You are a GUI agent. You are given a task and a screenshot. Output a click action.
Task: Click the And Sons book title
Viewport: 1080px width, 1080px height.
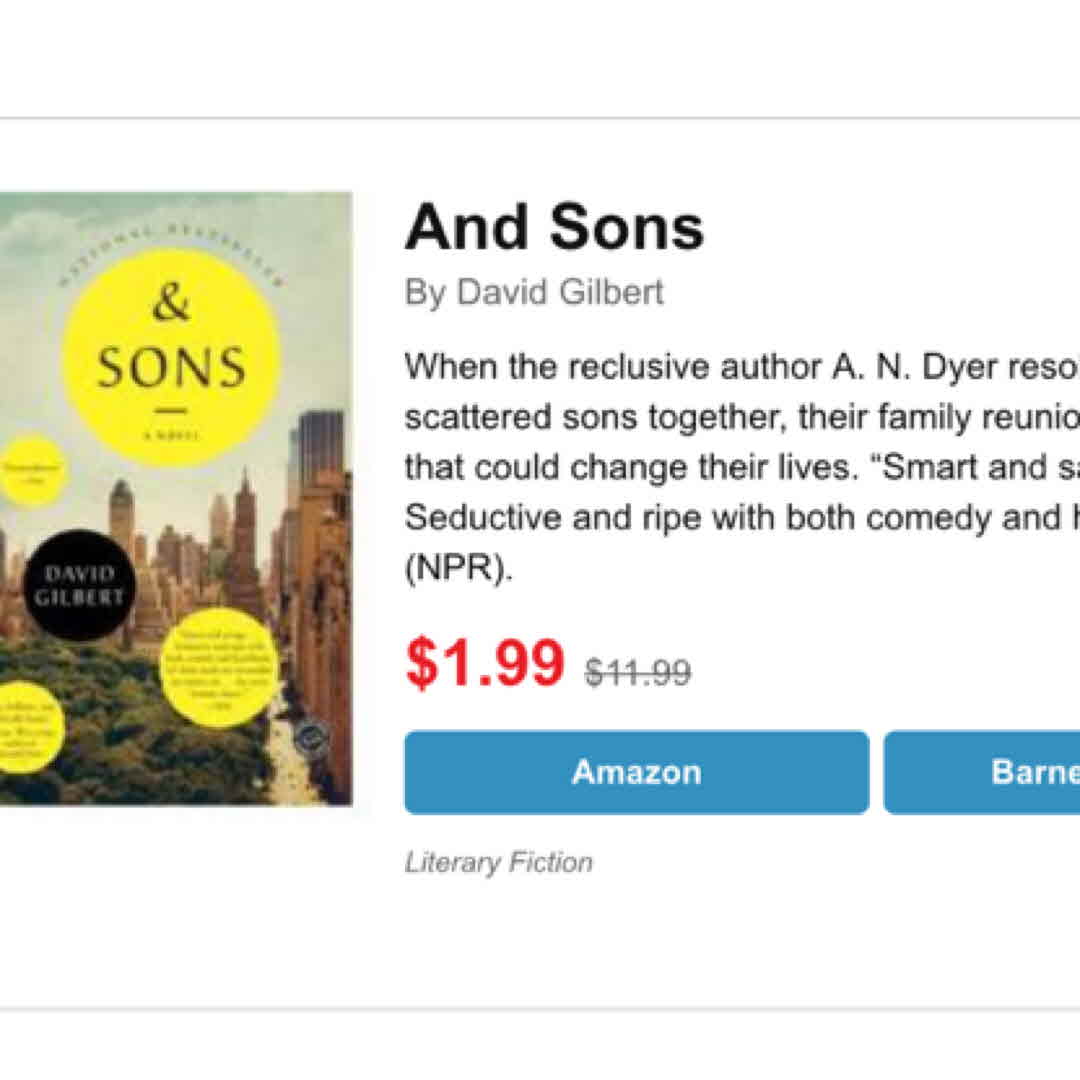click(x=554, y=228)
